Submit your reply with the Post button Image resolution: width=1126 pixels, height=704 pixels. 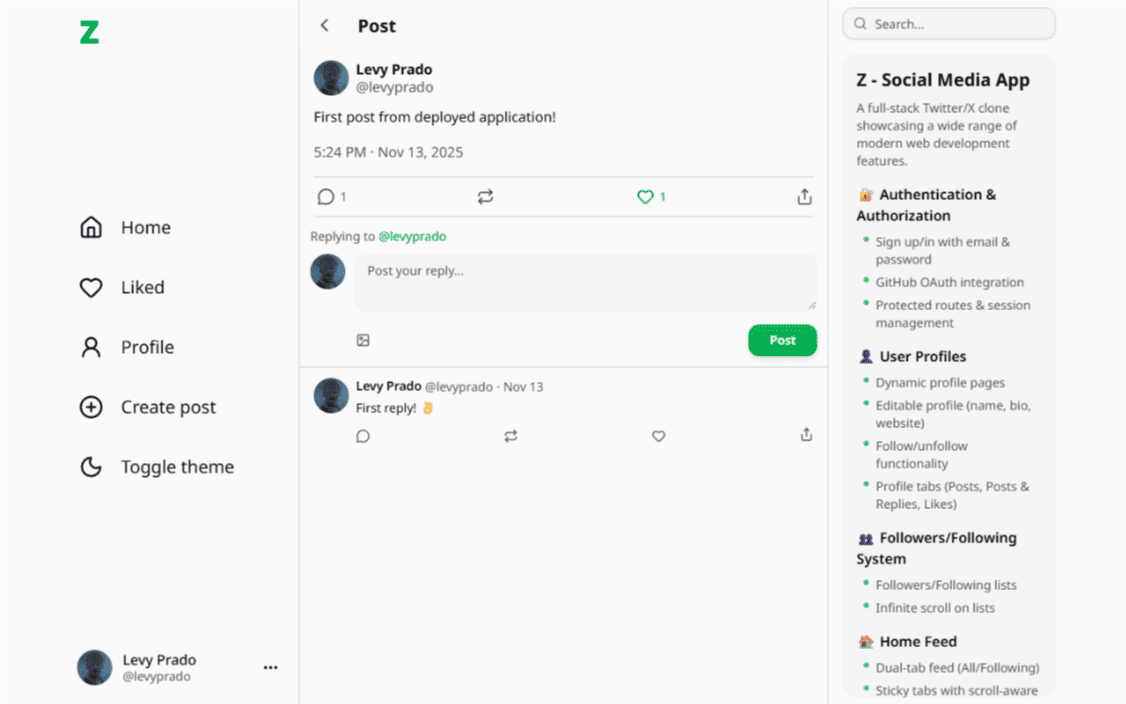pyautogui.click(x=782, y=340)
